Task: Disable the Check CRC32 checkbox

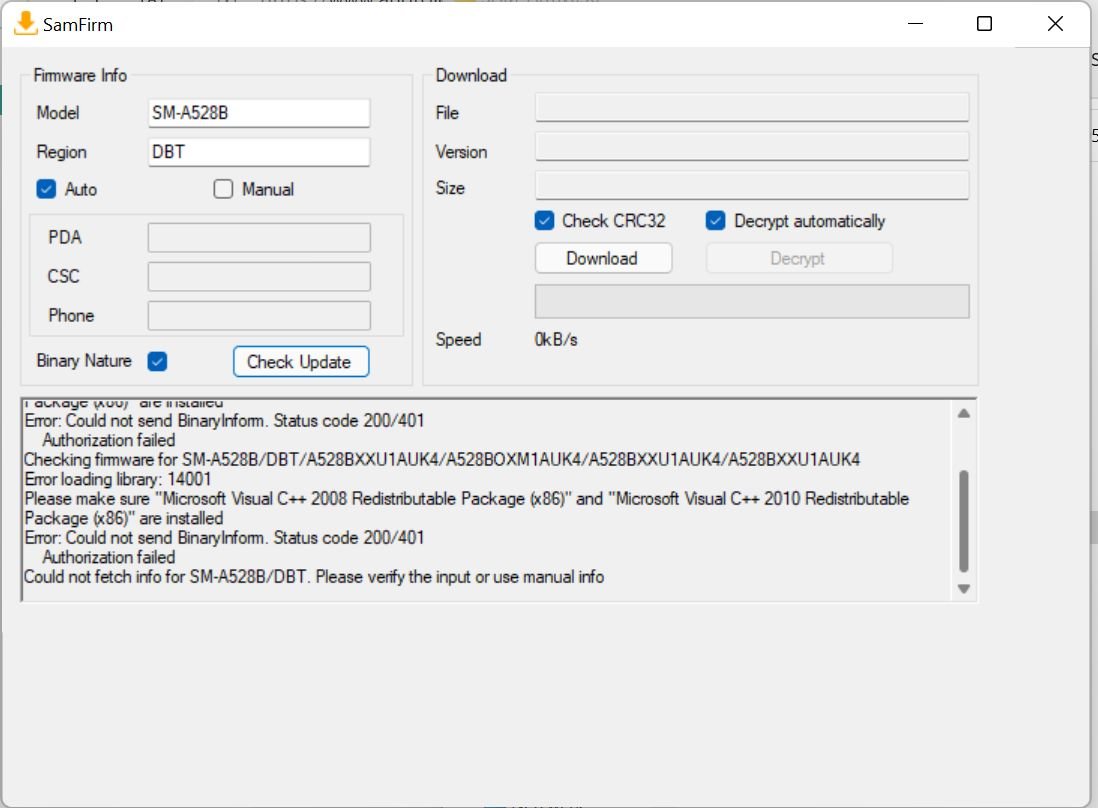Action: click(544, 221)
